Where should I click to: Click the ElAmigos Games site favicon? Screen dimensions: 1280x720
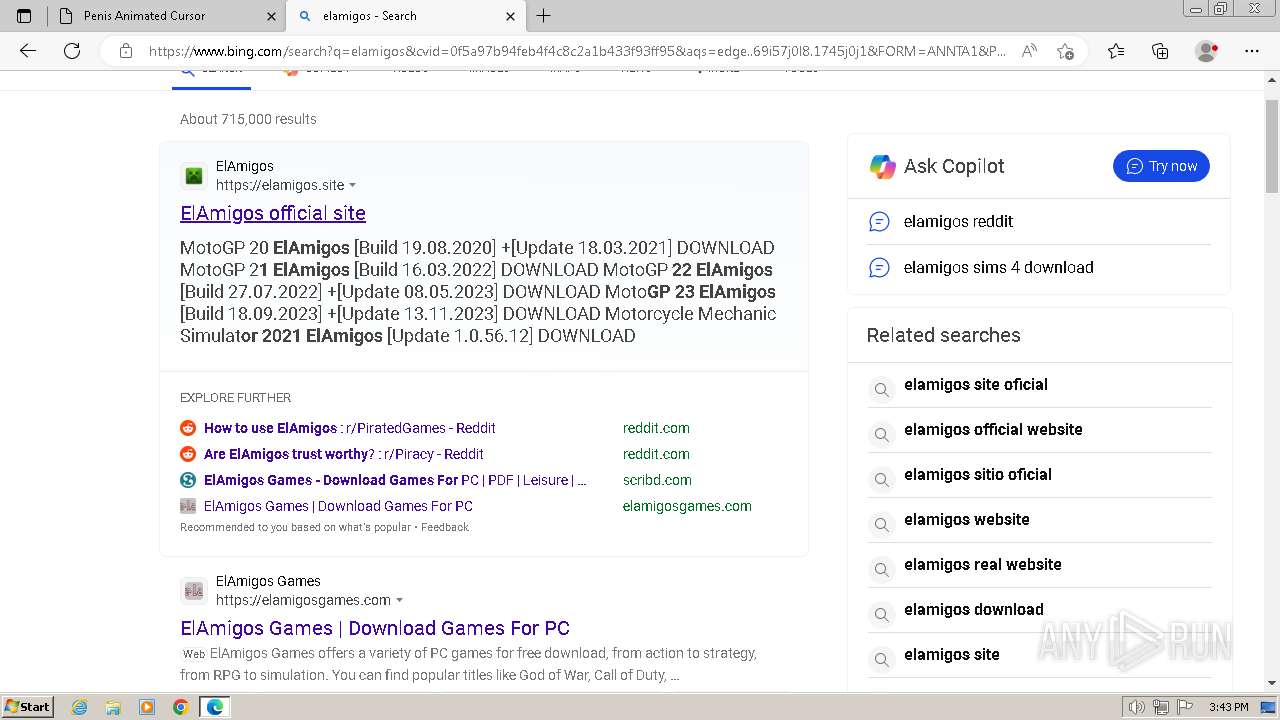pyautogui.click(x=194, y=591)
